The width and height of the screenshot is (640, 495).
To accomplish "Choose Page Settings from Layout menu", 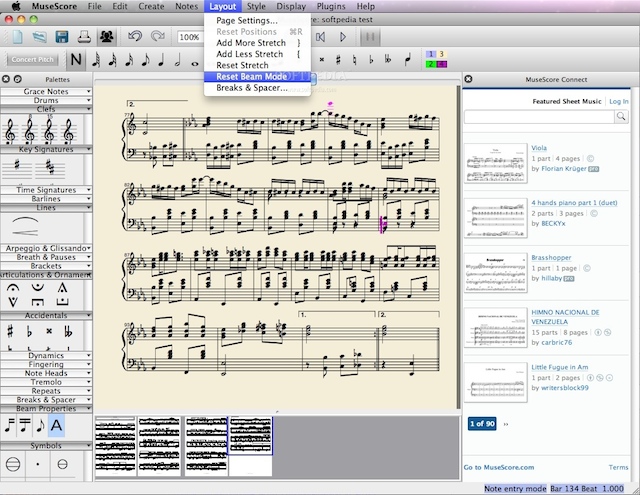I will point(246,20).
